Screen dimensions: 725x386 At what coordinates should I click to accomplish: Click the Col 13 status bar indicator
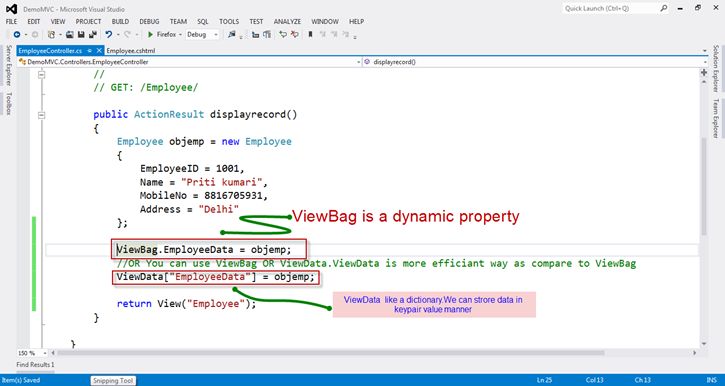(x=595, y=380)
